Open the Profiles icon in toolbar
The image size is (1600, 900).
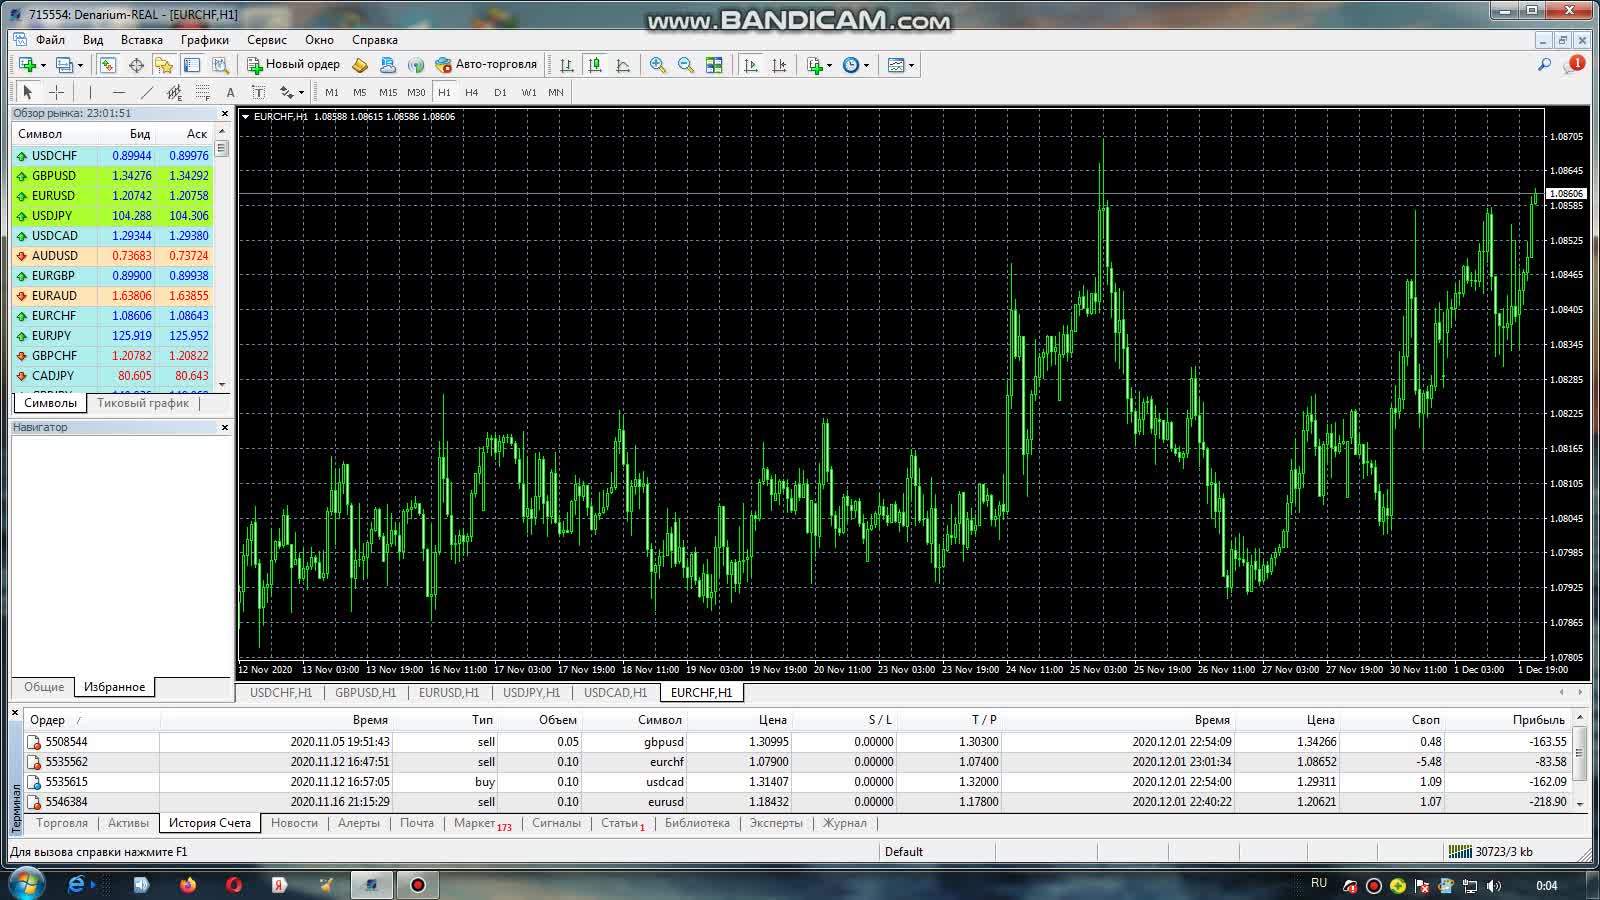64,65
